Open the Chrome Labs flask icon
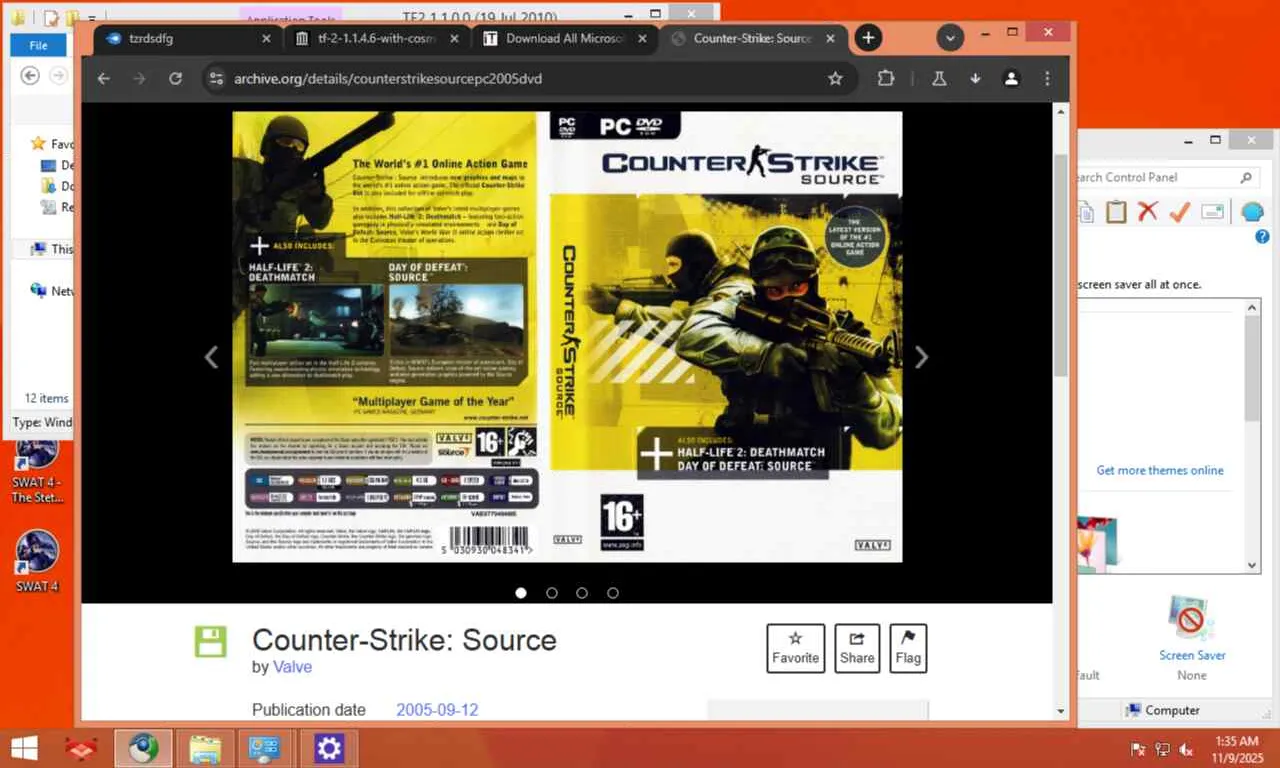This screenshot has height=768, width=1280. click(x=939, y=79)
